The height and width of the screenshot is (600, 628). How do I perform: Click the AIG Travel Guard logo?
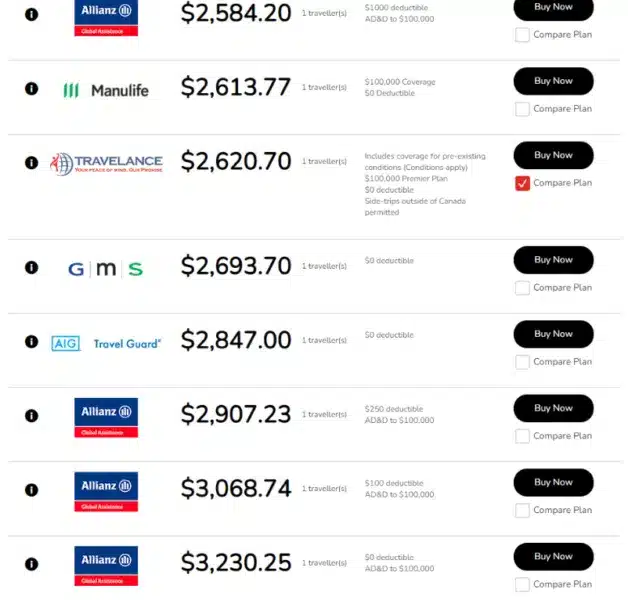tap(106, 343)
